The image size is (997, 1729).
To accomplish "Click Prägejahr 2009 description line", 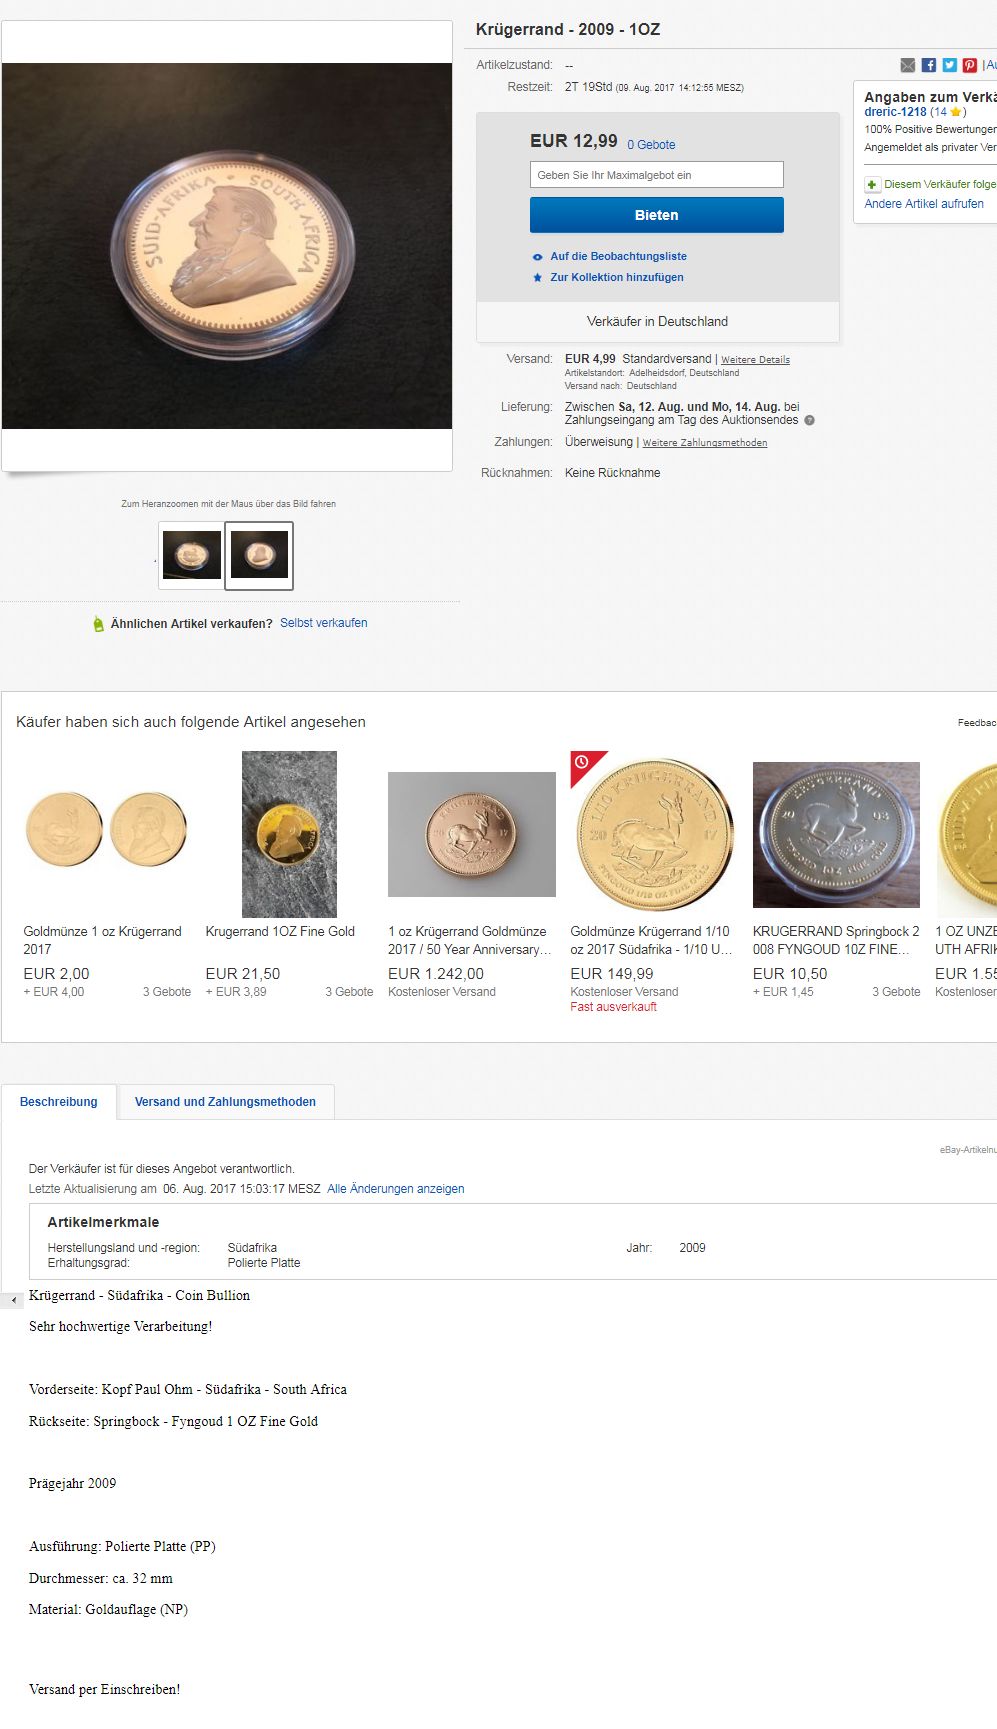I will pos(72,1483).
